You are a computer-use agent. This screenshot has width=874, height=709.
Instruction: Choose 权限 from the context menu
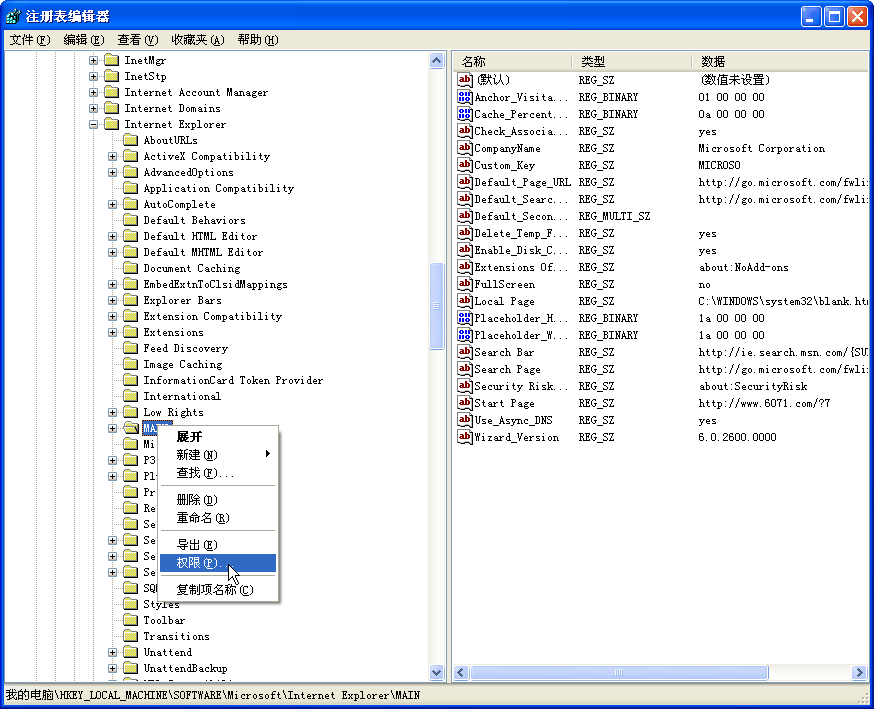(196, 563)
